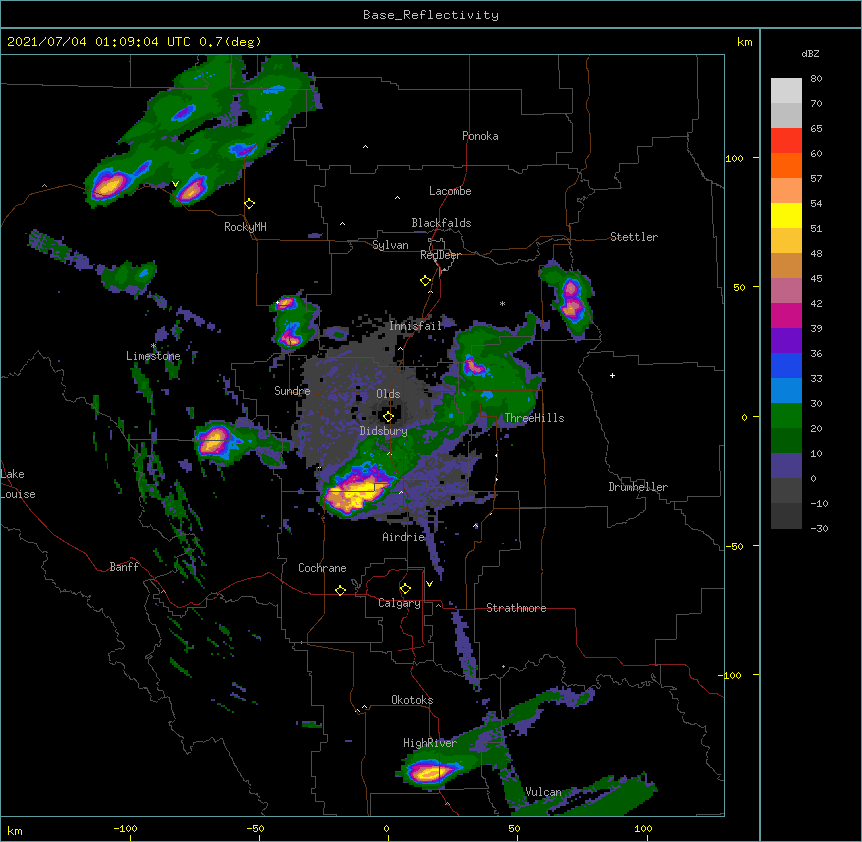Click the Cochrane label
The height and width of the screenshot is (842, 862).
point(322,568)
